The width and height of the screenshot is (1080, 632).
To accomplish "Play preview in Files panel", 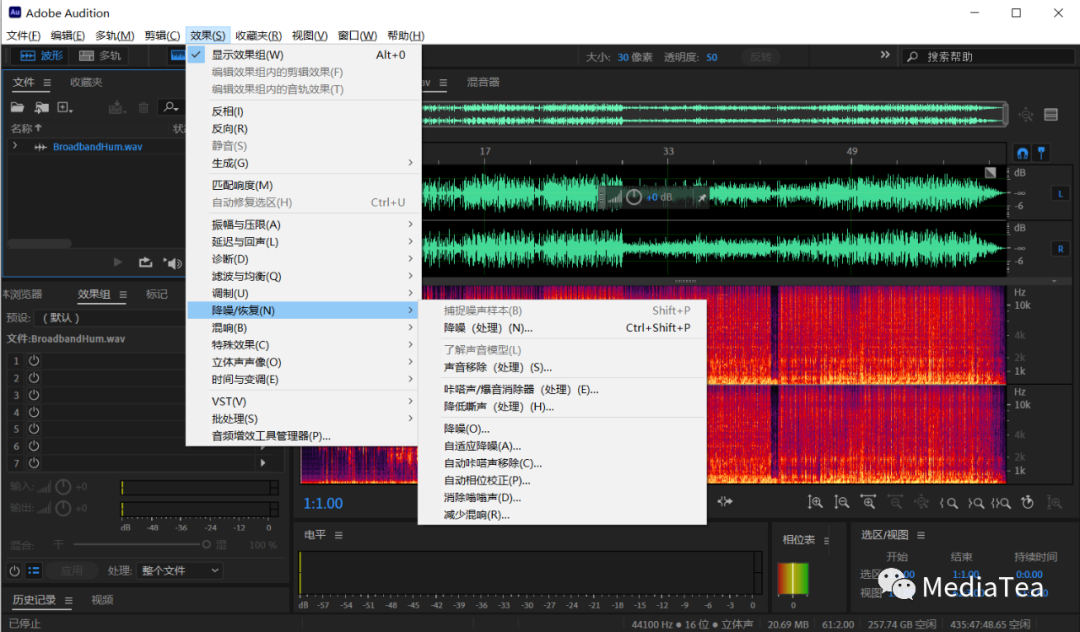I will 118,262.
